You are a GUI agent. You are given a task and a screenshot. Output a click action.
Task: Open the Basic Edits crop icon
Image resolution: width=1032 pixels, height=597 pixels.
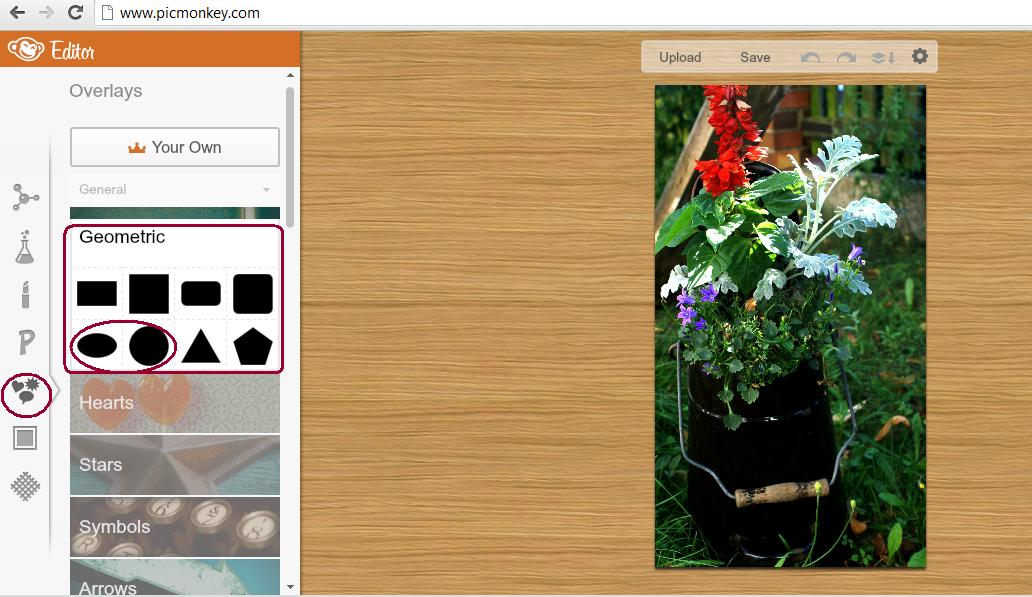click(26, 197)
